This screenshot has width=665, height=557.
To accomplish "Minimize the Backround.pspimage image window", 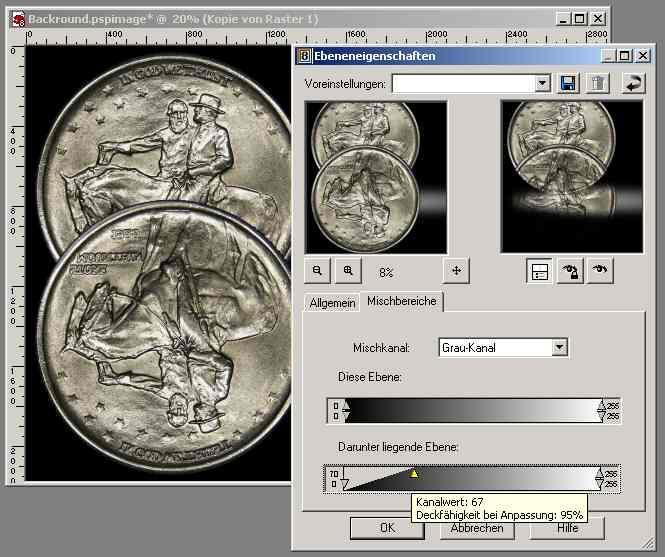I will 563,19.
